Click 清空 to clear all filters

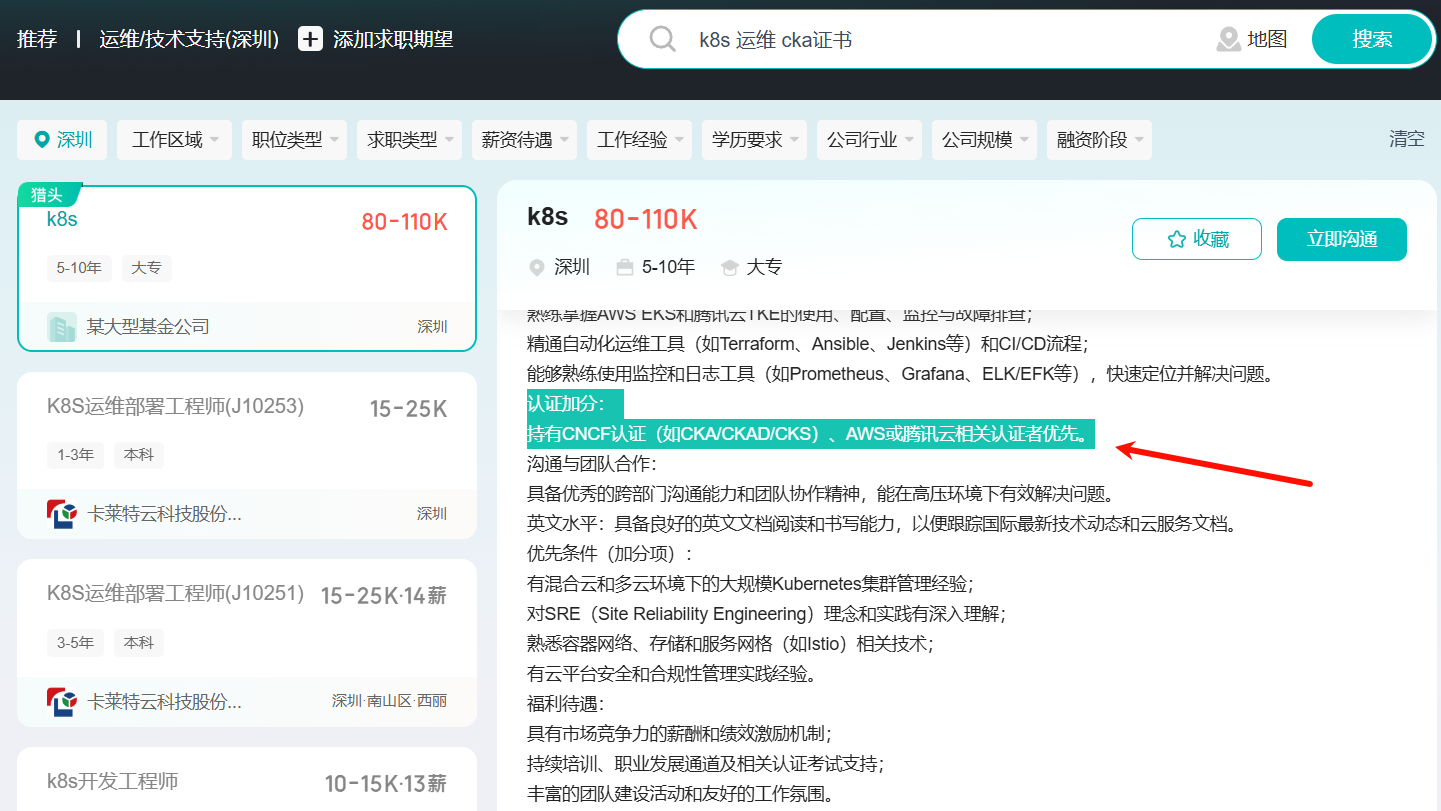click(1407, 139)
